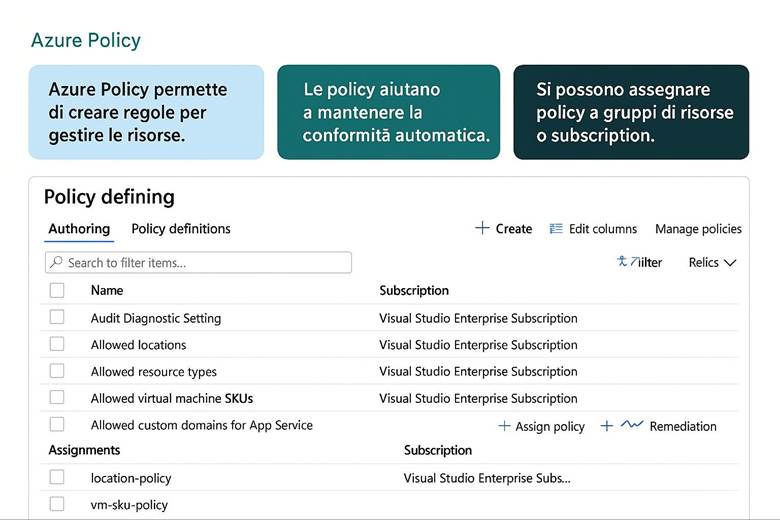The width and height of the screenshot is (780, 520).
Task: Switch to the Authoring tab
Action: [79, 229]
